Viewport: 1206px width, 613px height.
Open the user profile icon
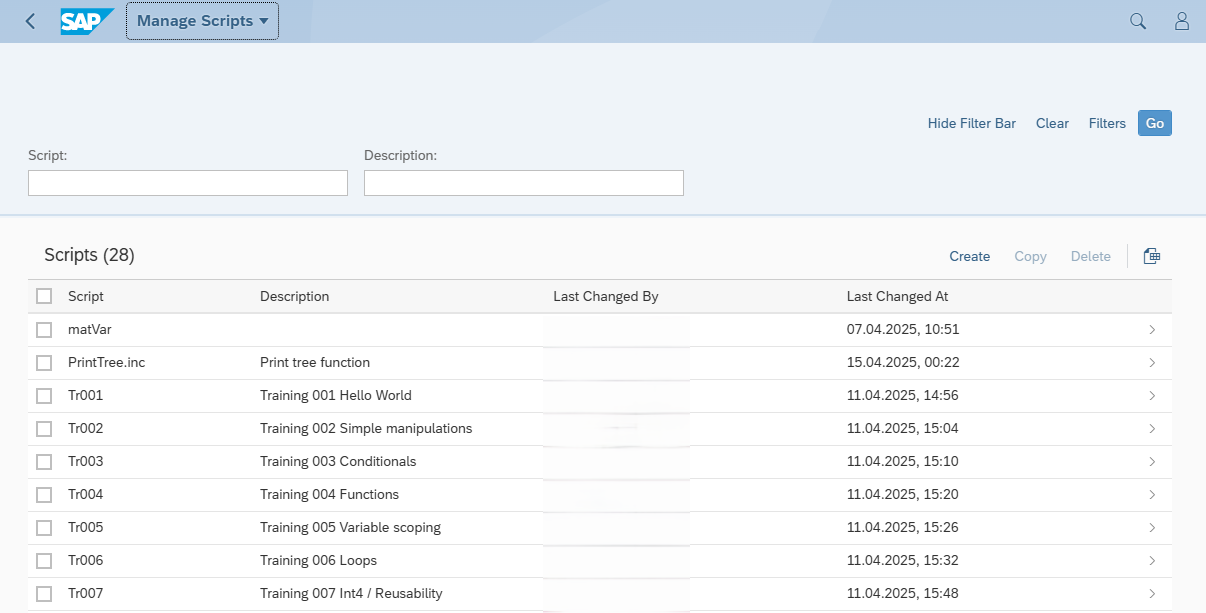tap(1182, 21)
